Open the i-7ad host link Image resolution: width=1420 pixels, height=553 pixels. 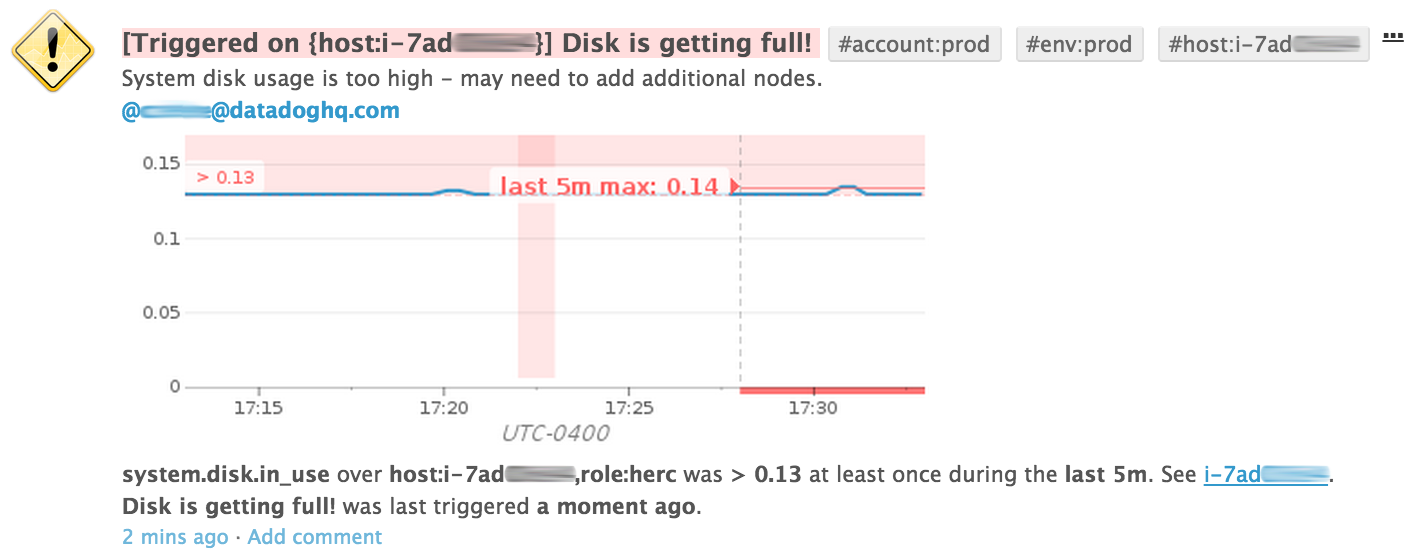(x=1267, y=475)
